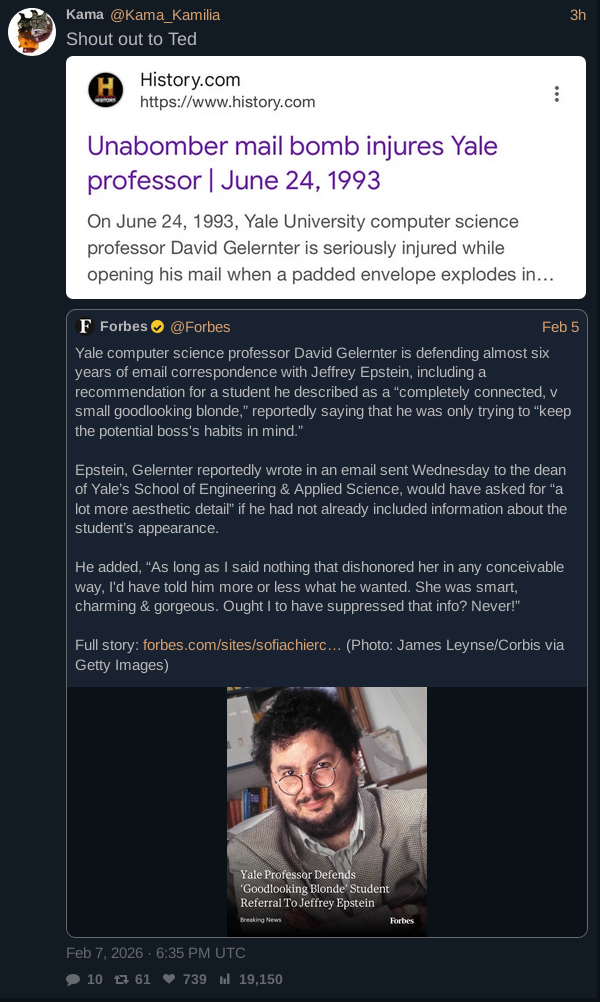The height and width of the screenshot is (1002, 600).
Task: Click the Forbes verified badge
Action: (157, 327)
